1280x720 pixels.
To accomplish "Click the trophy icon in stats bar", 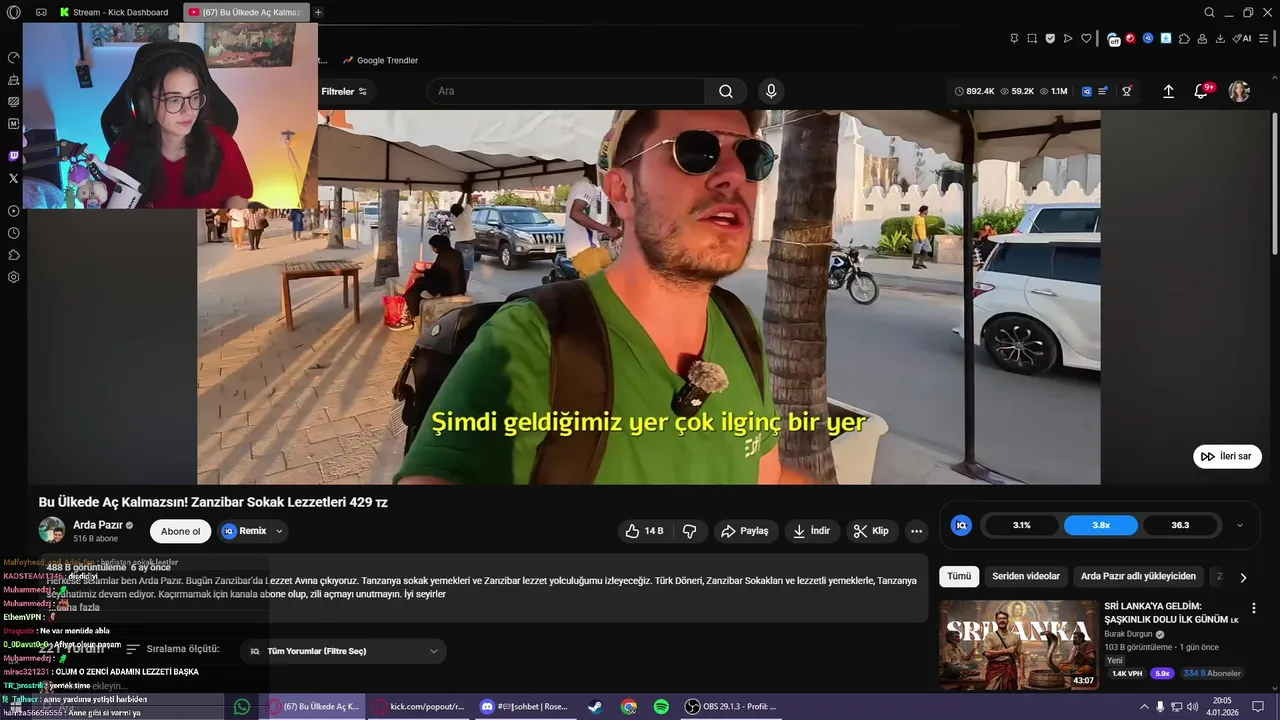I will tap(1126, 91).
